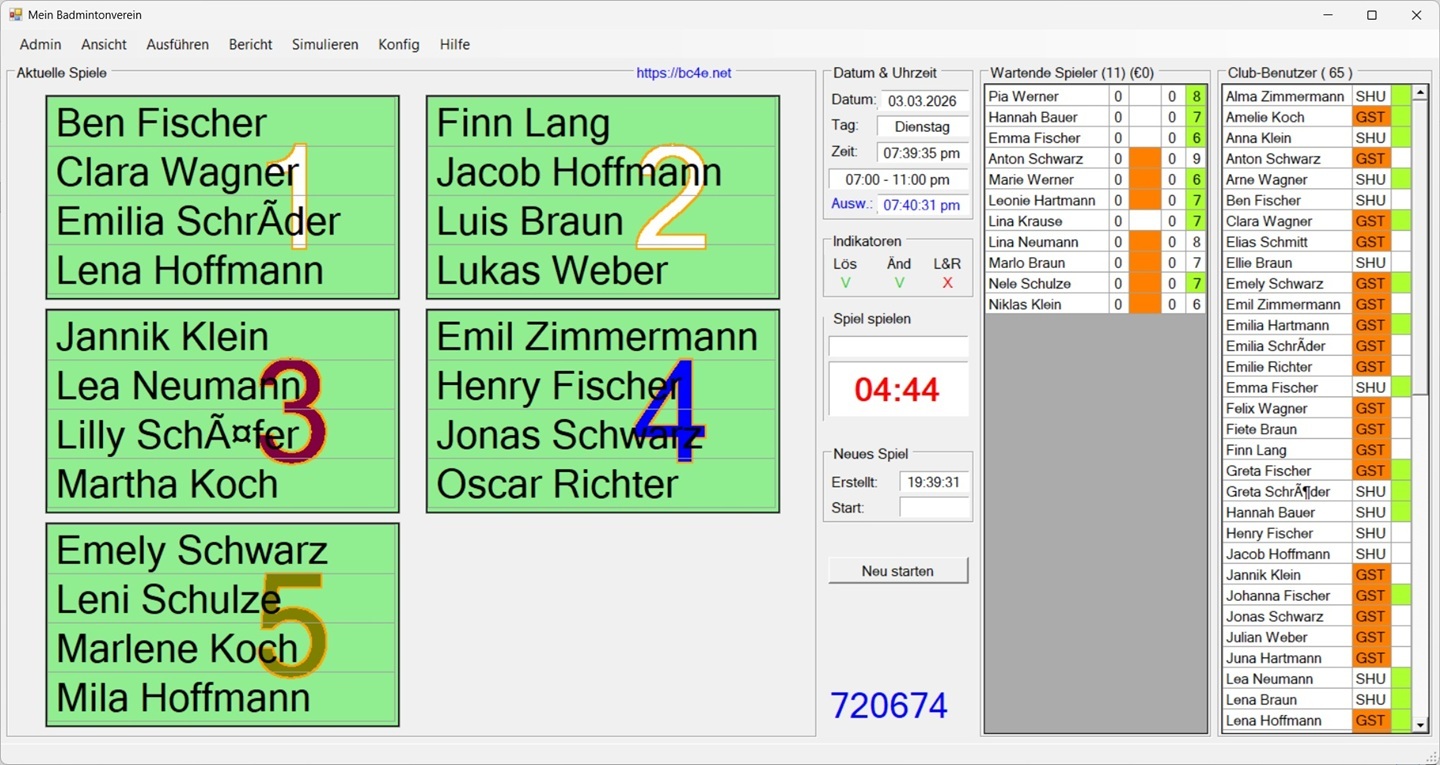1440x765 pixels.
Task: Click orange cell in Leonie Hartmann row
Action: 1145,200
